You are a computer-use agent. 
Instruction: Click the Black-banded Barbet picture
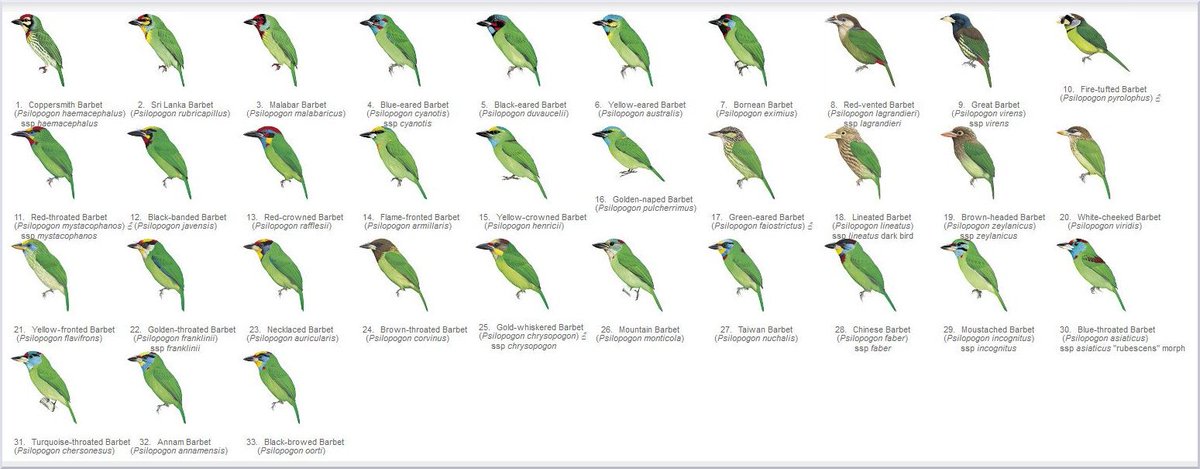click(158, 162)
